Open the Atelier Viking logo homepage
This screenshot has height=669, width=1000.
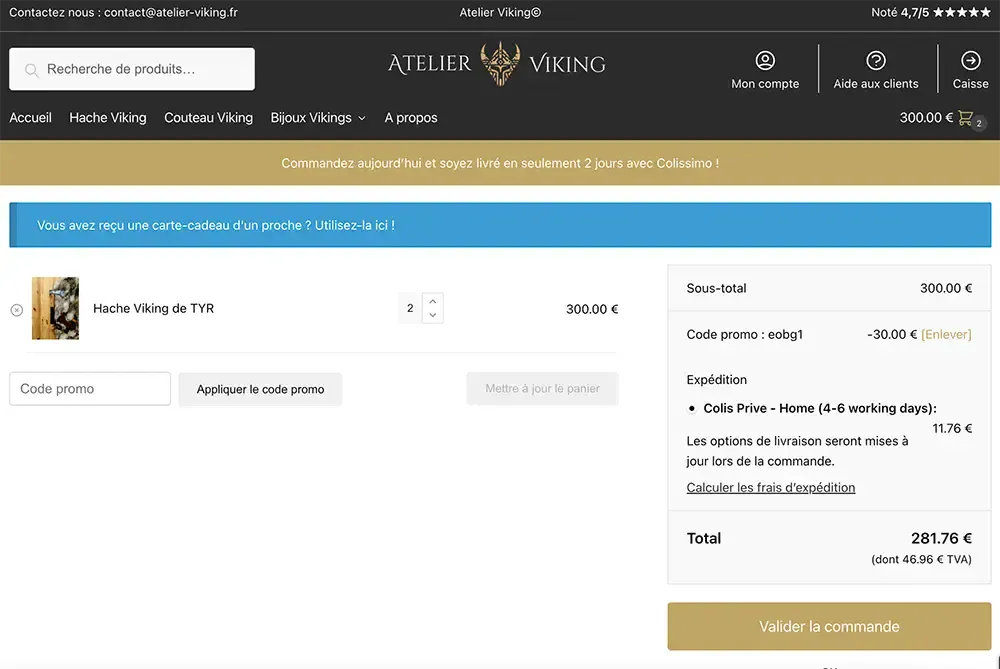[497, 63]
